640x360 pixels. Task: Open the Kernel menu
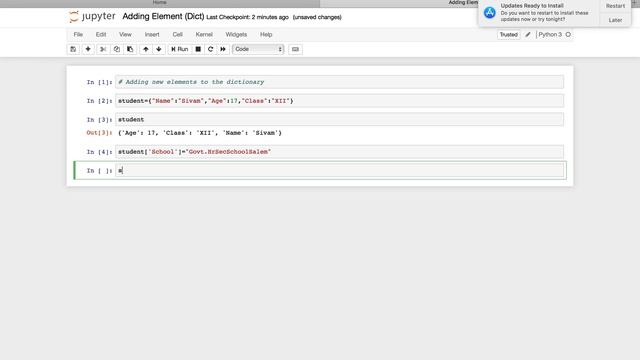click(204, 35)
